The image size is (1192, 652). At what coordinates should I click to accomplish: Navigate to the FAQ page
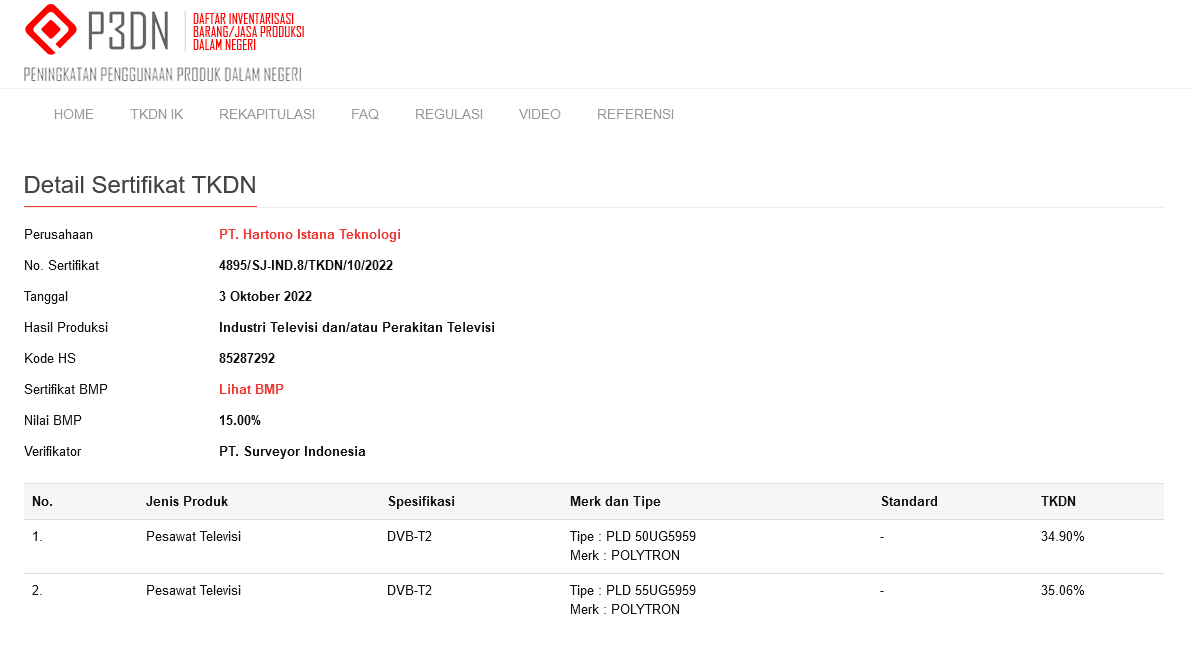click(365, 114)
